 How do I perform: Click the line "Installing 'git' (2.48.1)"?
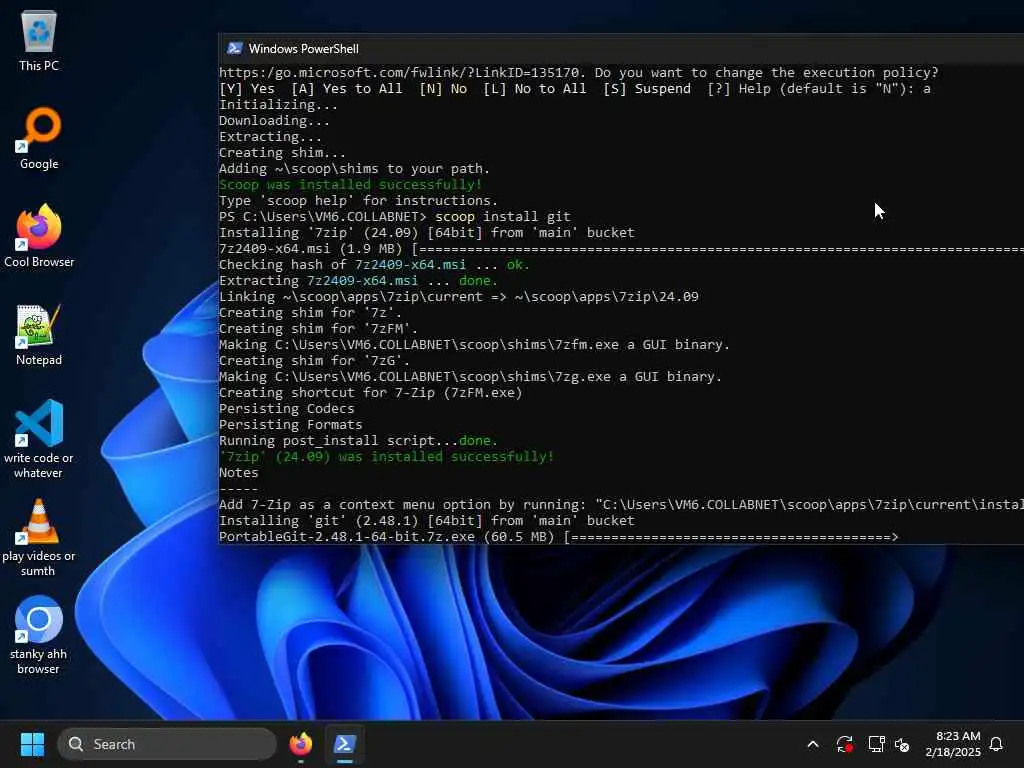tap(426, 520)
